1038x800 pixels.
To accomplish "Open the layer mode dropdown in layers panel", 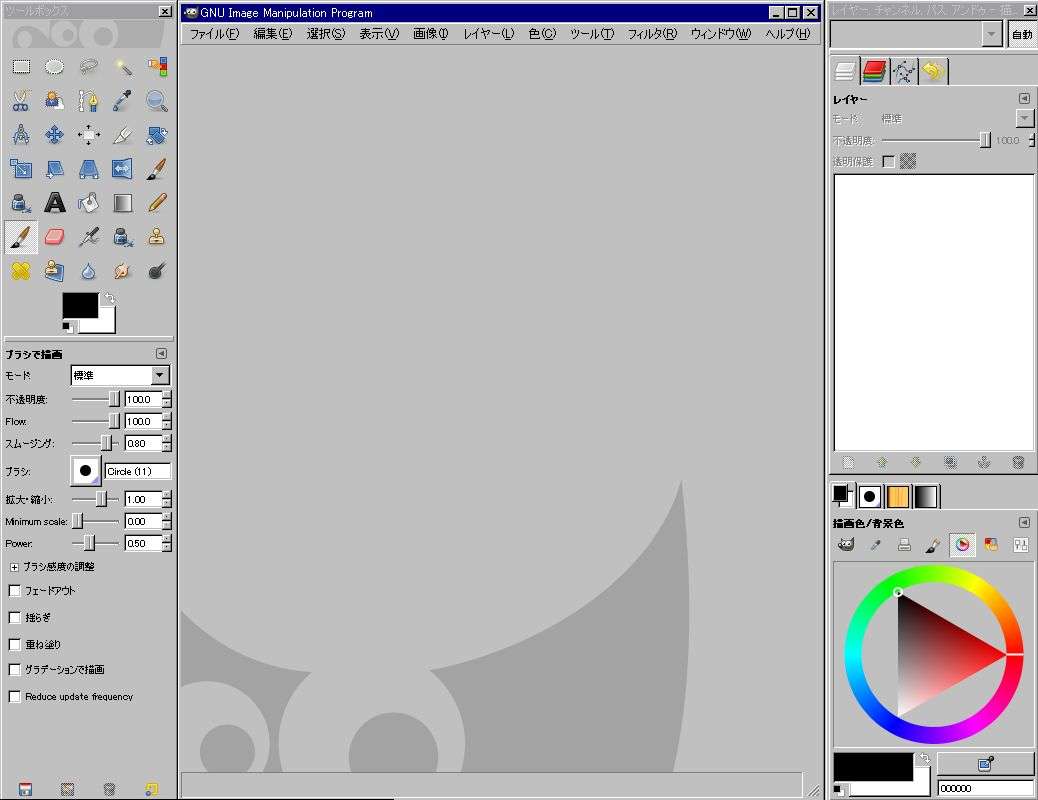I will 1024,119.
